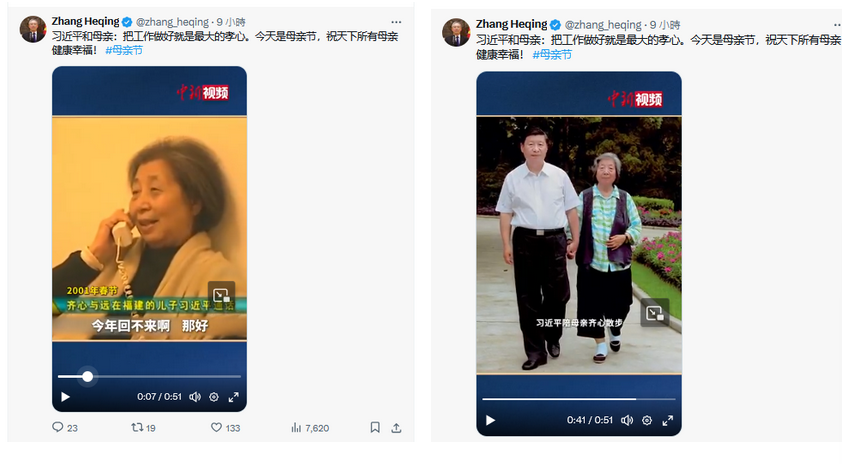Repost the tweet with 19 reposts
Image resolution: width=842 pixels, height=464 pixels.
tap(137, 427)
